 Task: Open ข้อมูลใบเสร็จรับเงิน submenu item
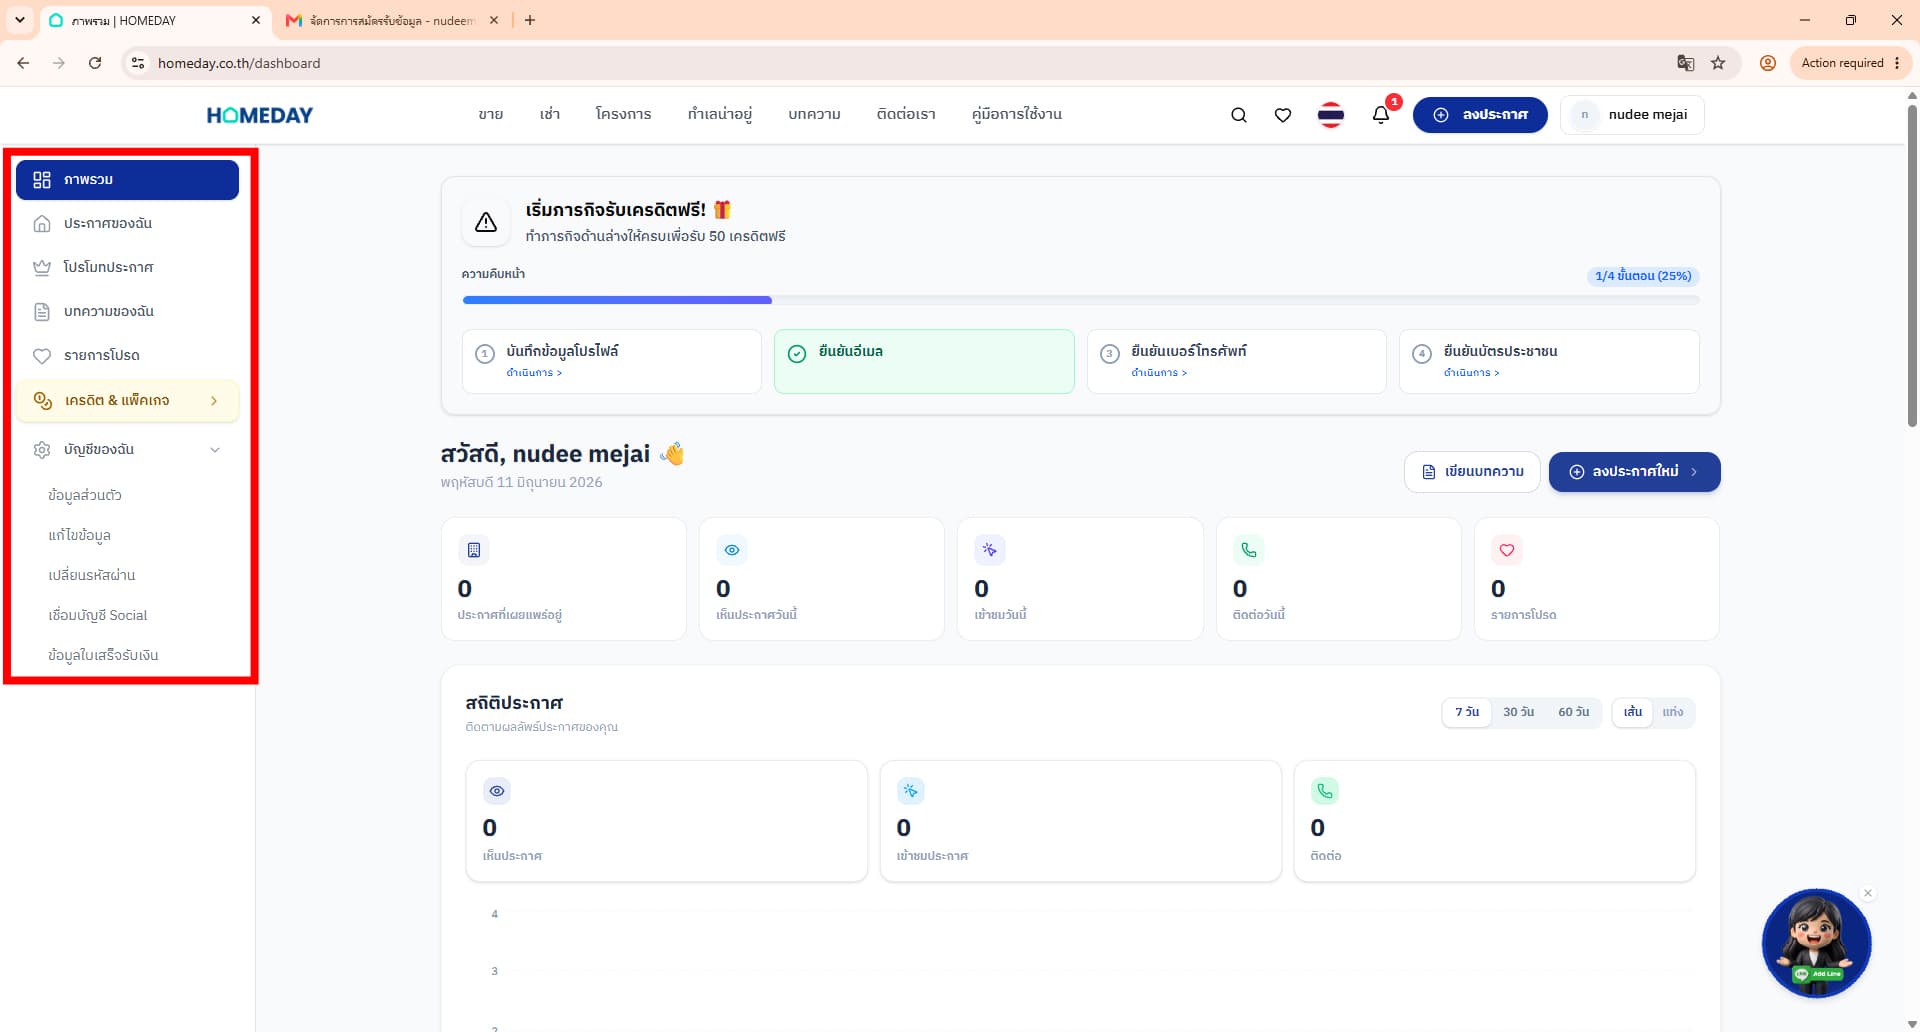pos(103,655)
